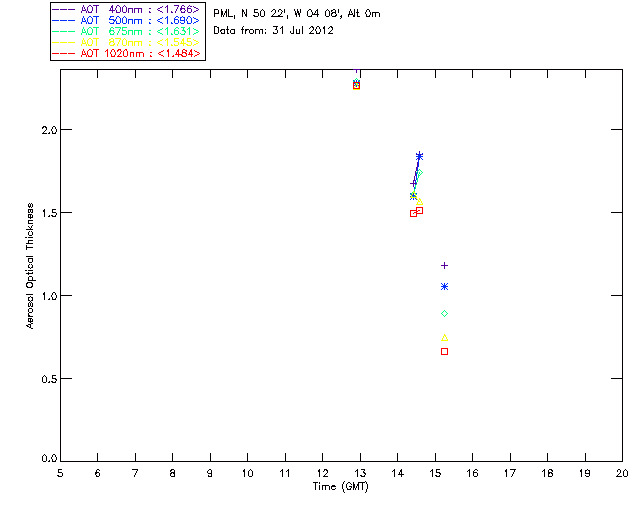Select the x-axis tick label 16
The height and width of the screenshot is (512, 640).
coord(472,473)
